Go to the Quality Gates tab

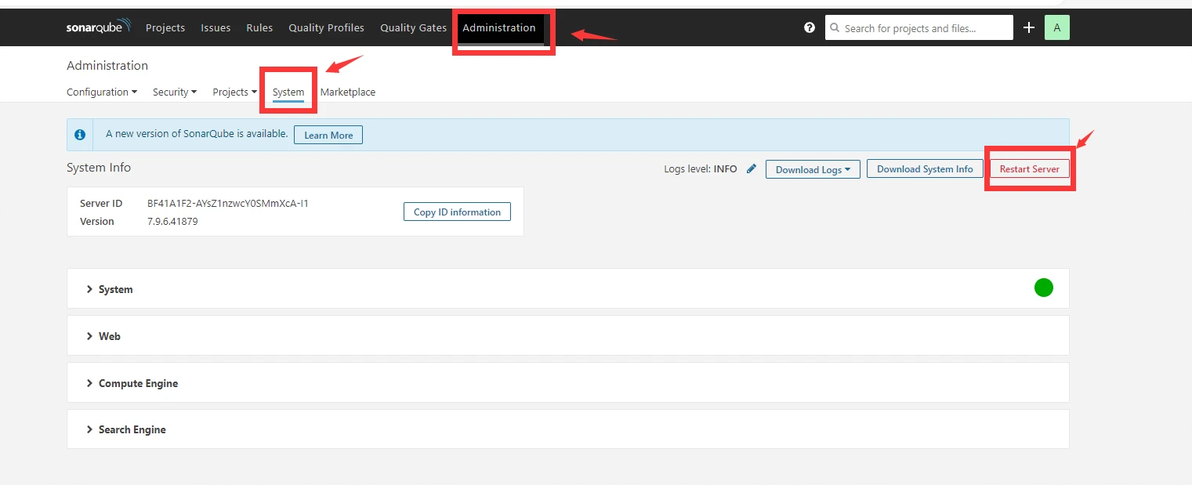point(414,27)
